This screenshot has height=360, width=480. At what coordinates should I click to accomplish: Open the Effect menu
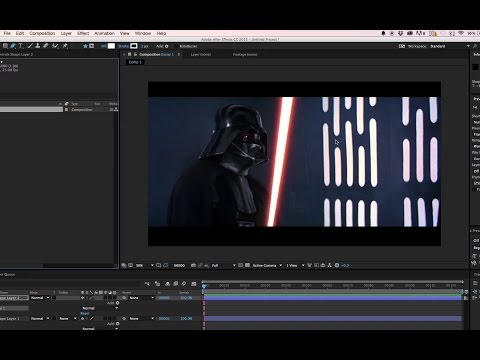tap(83, 33)
